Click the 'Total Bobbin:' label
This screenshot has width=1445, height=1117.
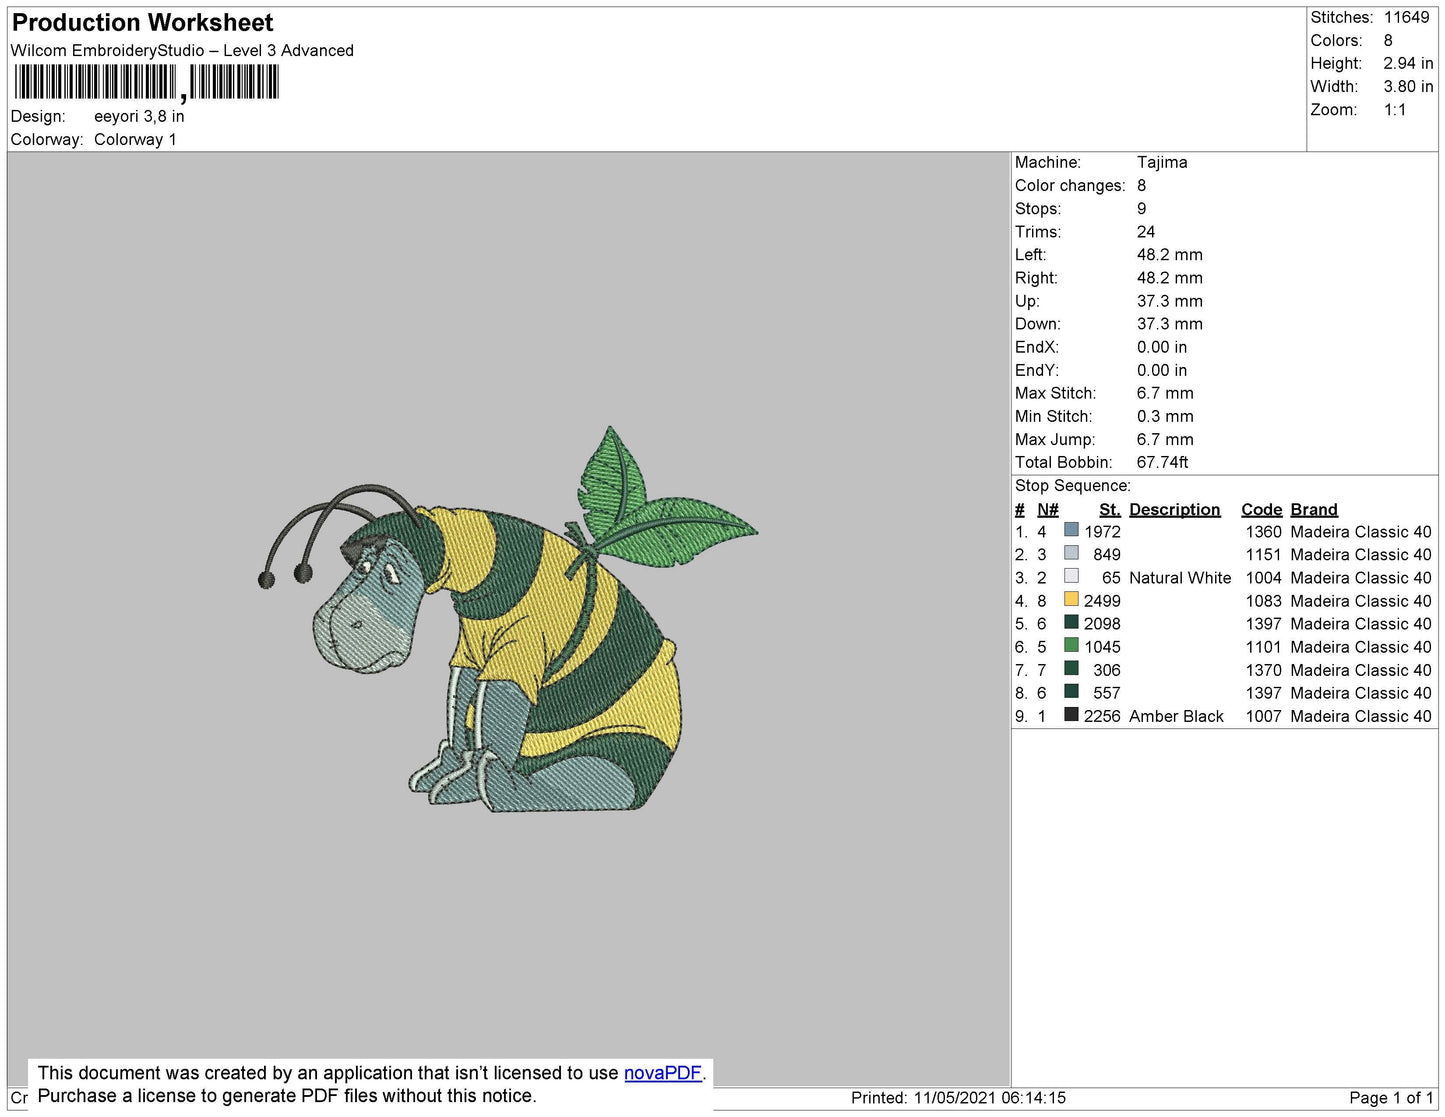(x=1064, y=462)
